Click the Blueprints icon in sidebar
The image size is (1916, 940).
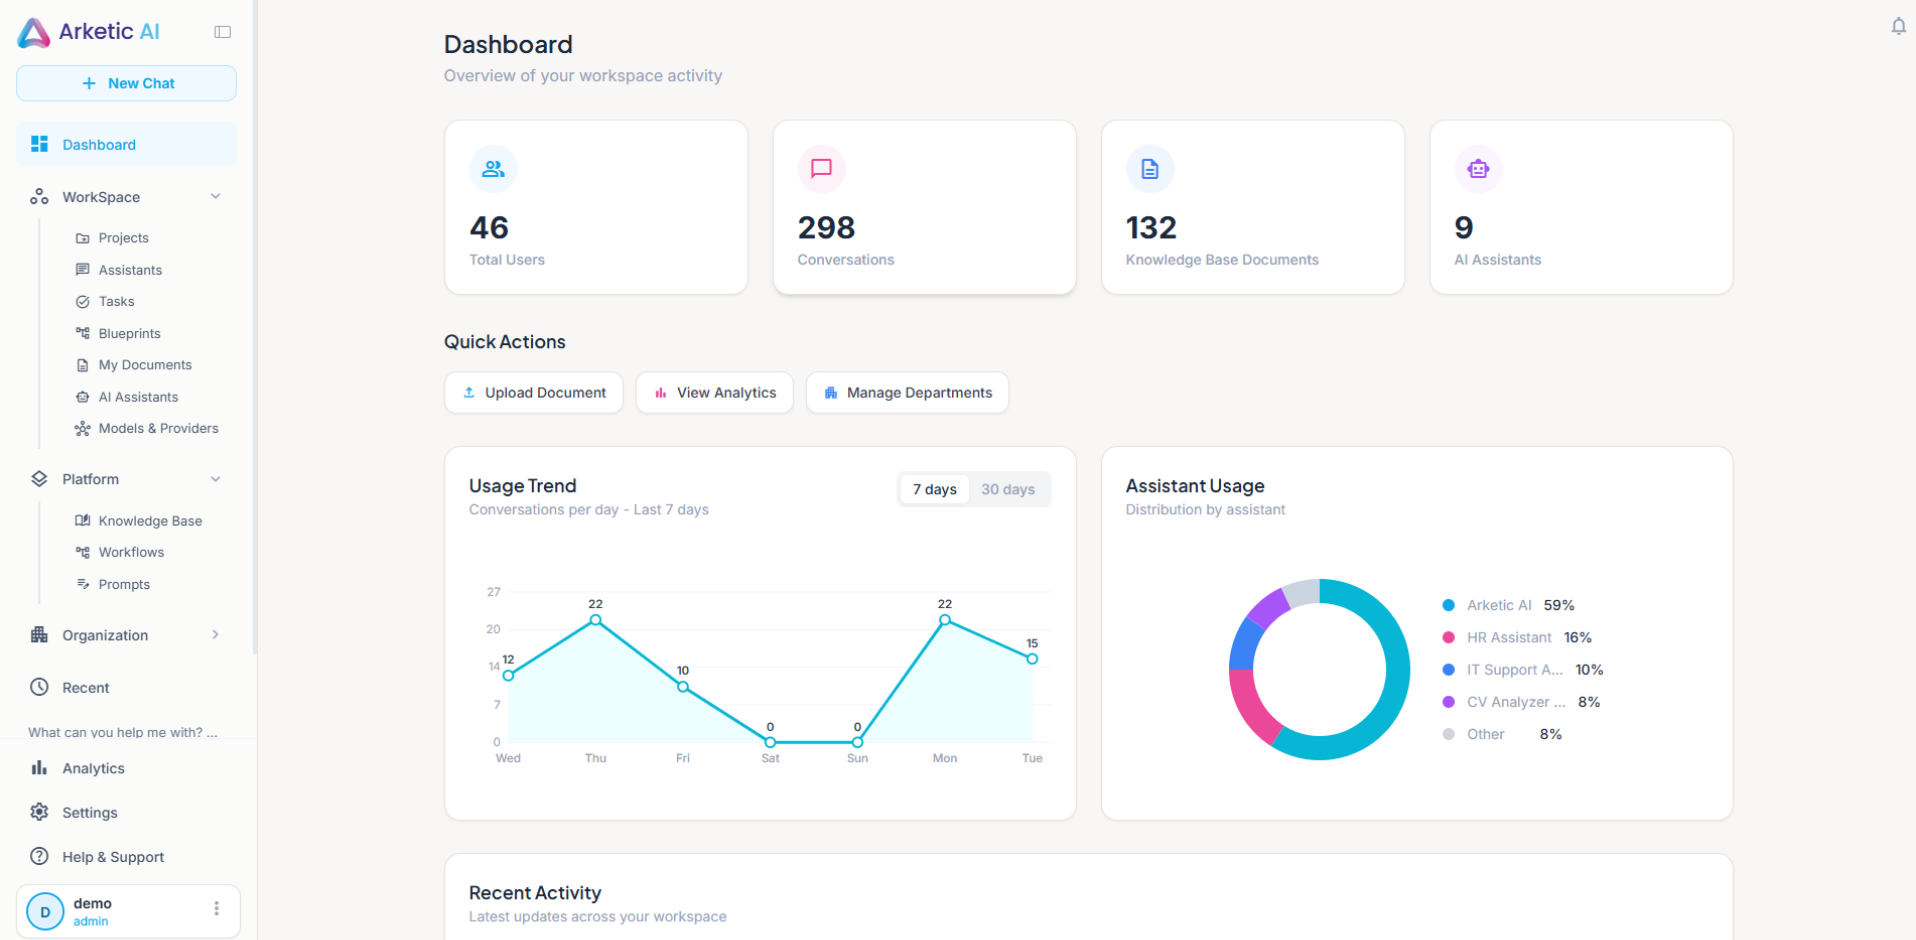83,333
